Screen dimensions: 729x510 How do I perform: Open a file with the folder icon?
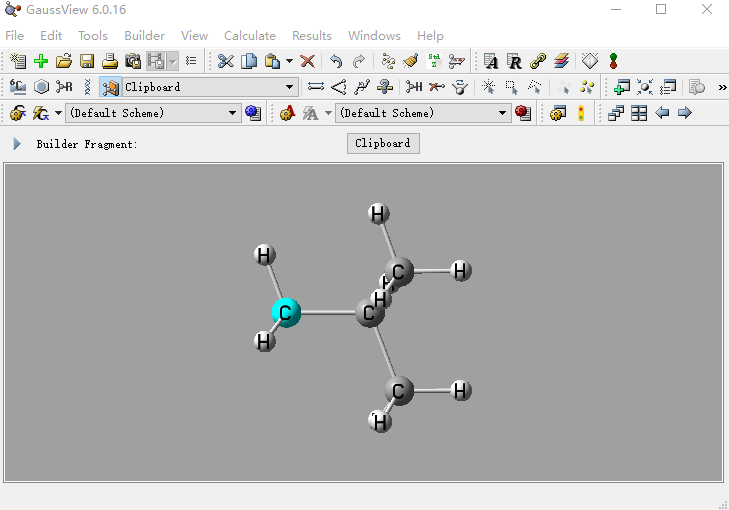pos(64,61)
